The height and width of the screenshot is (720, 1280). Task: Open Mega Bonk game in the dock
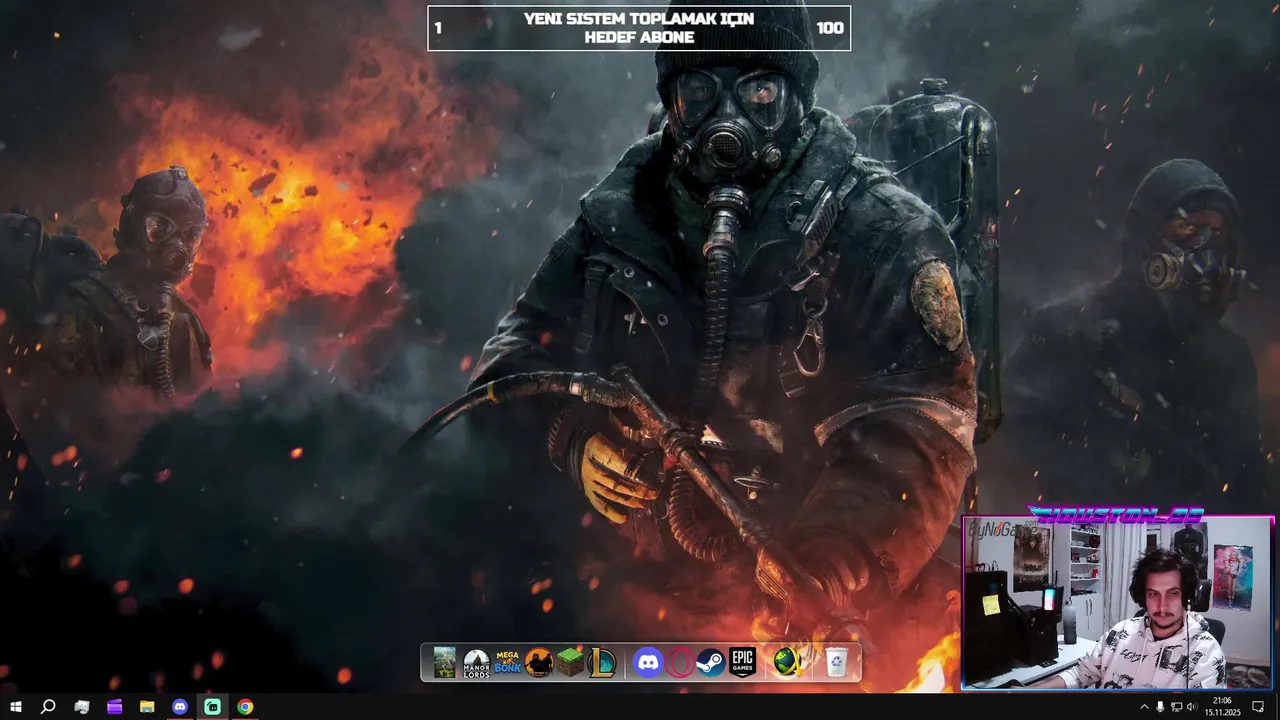click(x=508, y=662)
